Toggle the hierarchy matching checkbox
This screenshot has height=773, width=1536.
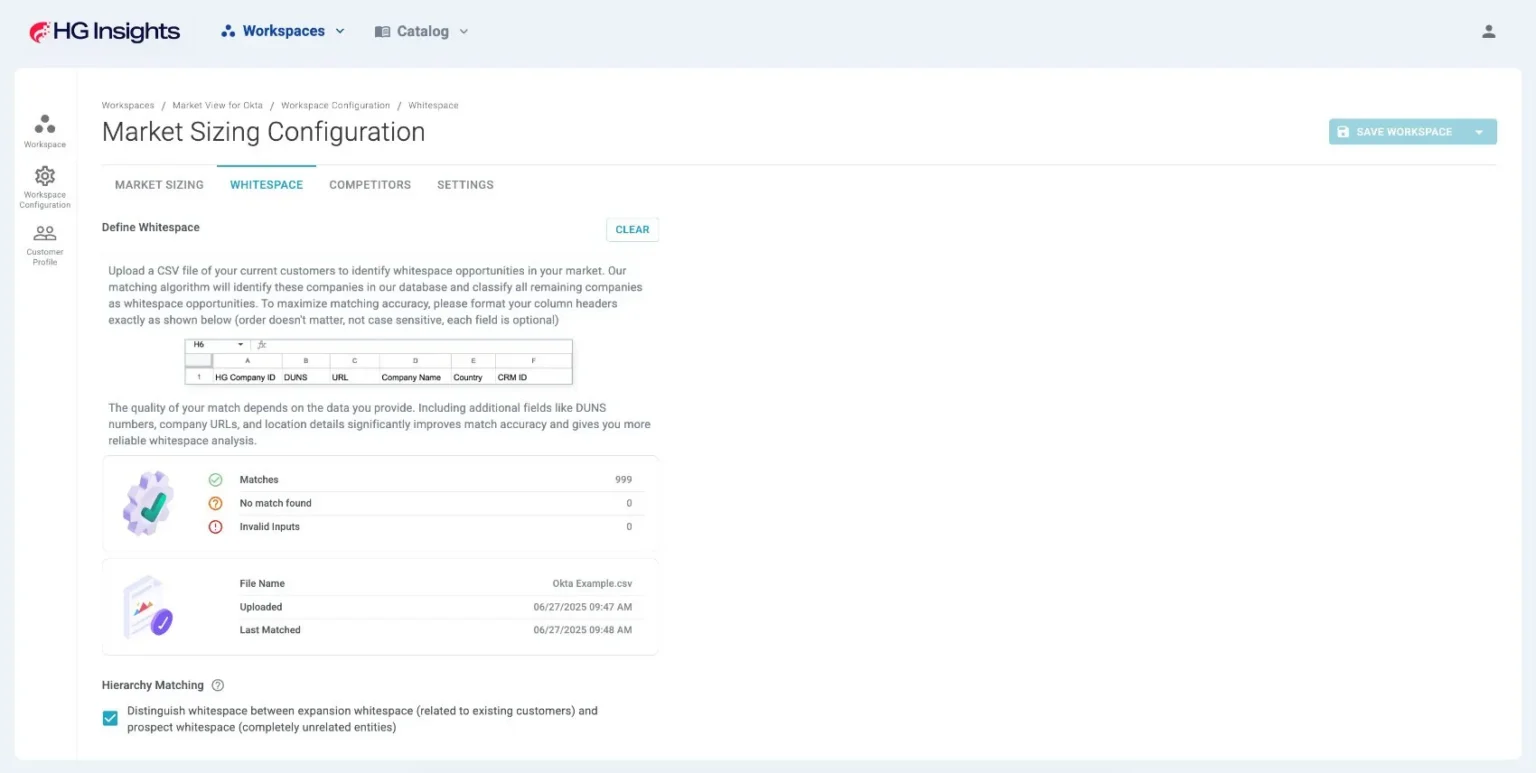click(x=110, y=719)
